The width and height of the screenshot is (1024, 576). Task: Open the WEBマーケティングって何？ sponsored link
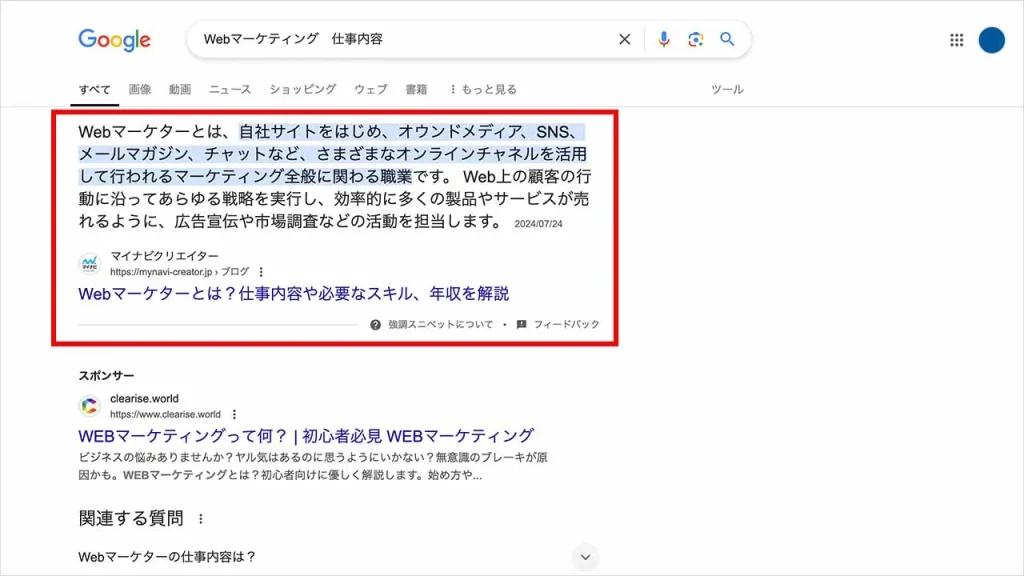[306, 436]
